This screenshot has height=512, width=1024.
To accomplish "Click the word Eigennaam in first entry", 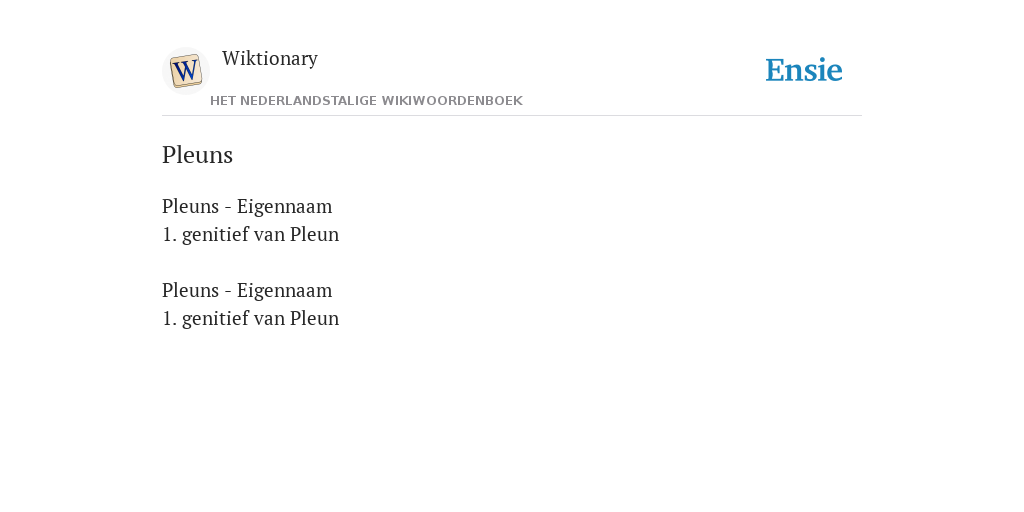I will coord(284,206).
